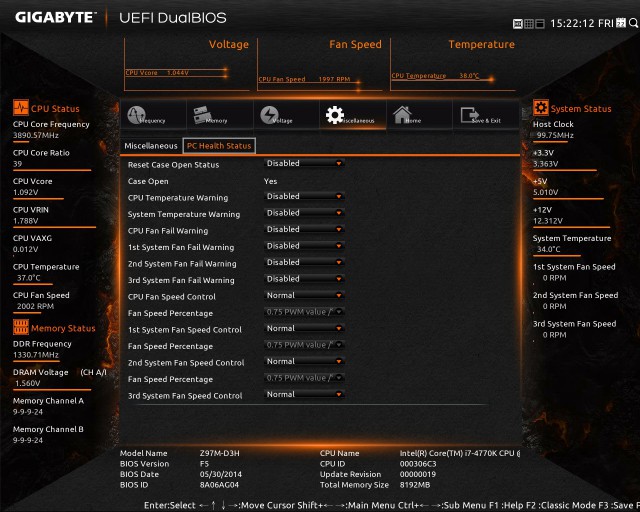Viewport: 640px width, 512px height.
Task: Open 1st System Fan Fail Warning dropdown
Action: (304, 246)
